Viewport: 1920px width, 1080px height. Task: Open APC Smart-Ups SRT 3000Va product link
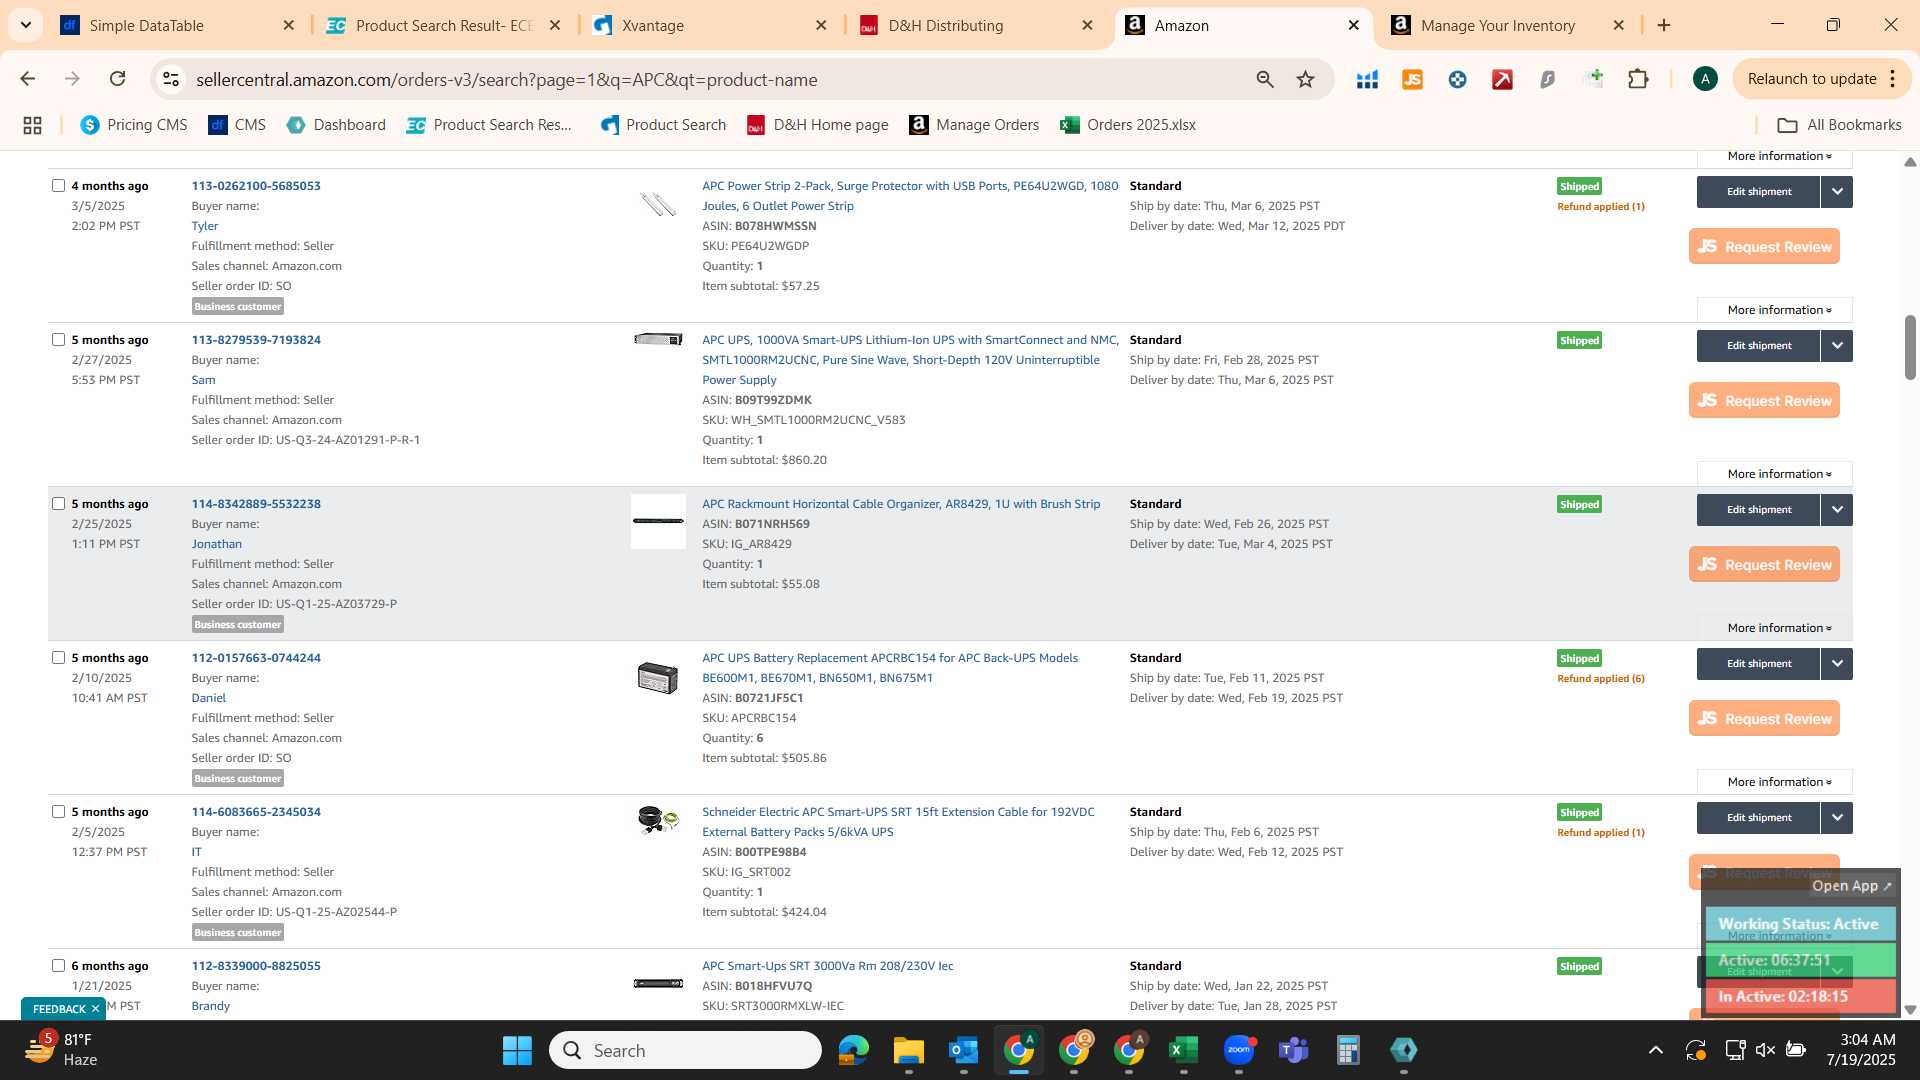click(827, 966)
